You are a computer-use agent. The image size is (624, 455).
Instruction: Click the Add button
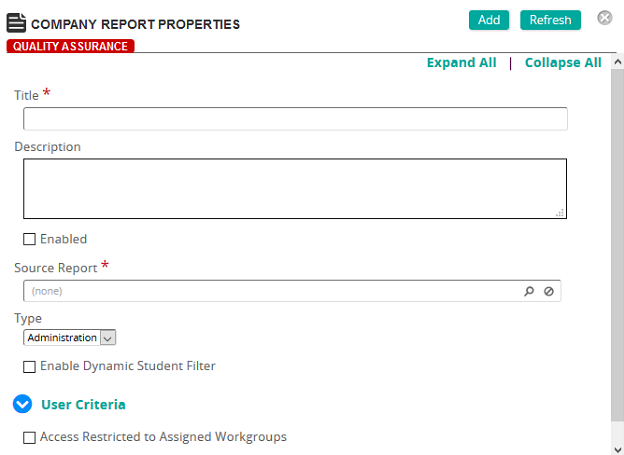tap(489, 20)
